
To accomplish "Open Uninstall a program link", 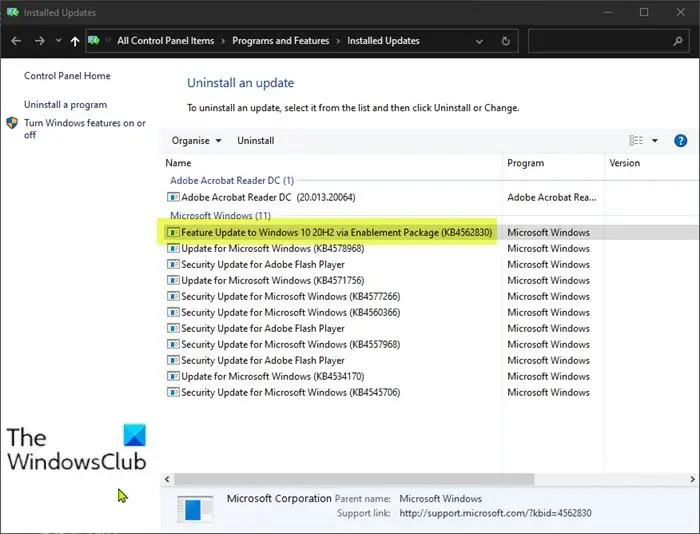I will (66, 104).
